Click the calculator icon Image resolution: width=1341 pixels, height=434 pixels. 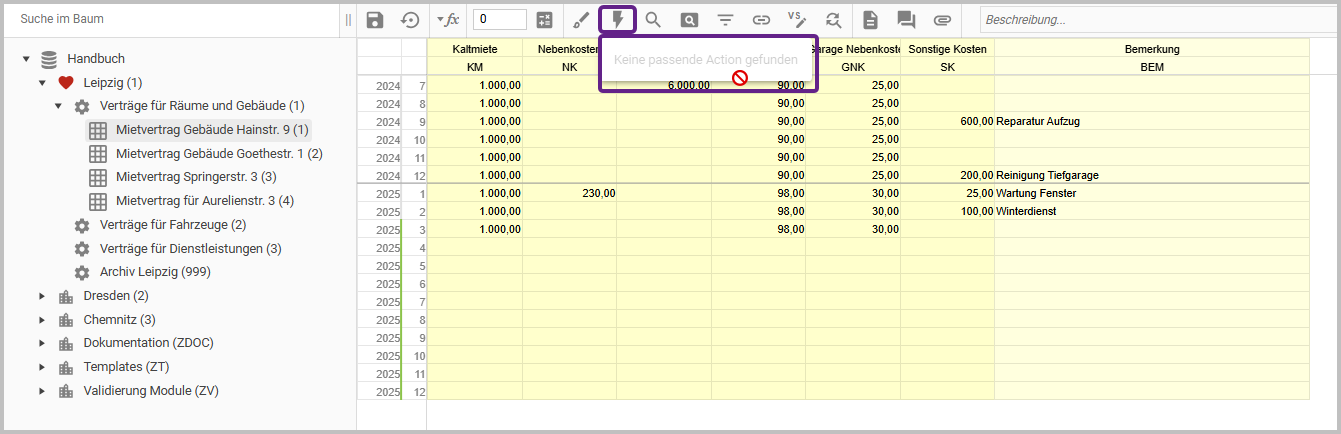pyautogui.click(x=545, y=20)
